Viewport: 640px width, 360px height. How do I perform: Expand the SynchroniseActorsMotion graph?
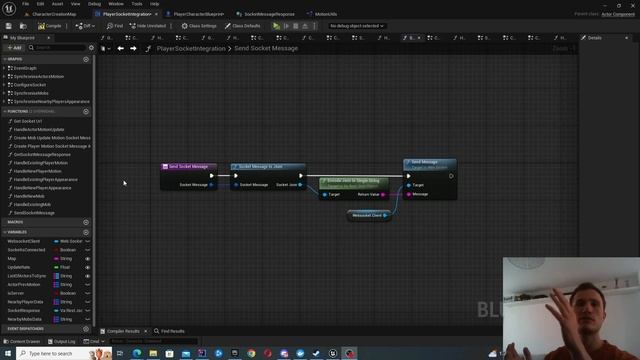4,76
